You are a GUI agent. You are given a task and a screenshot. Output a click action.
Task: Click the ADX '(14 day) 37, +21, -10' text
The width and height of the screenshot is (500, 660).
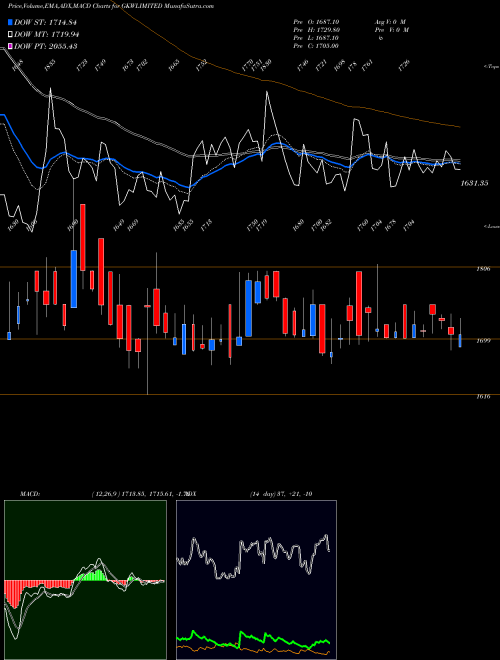click(281, 494)
